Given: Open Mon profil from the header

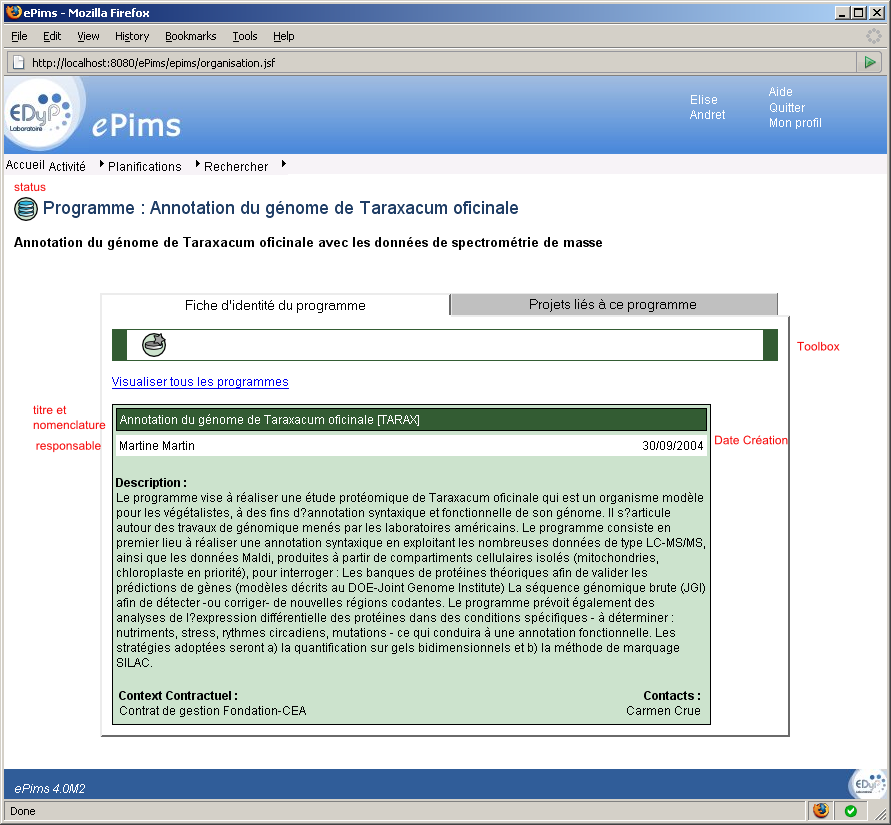Looking at the screenshot, I should 795,123.
